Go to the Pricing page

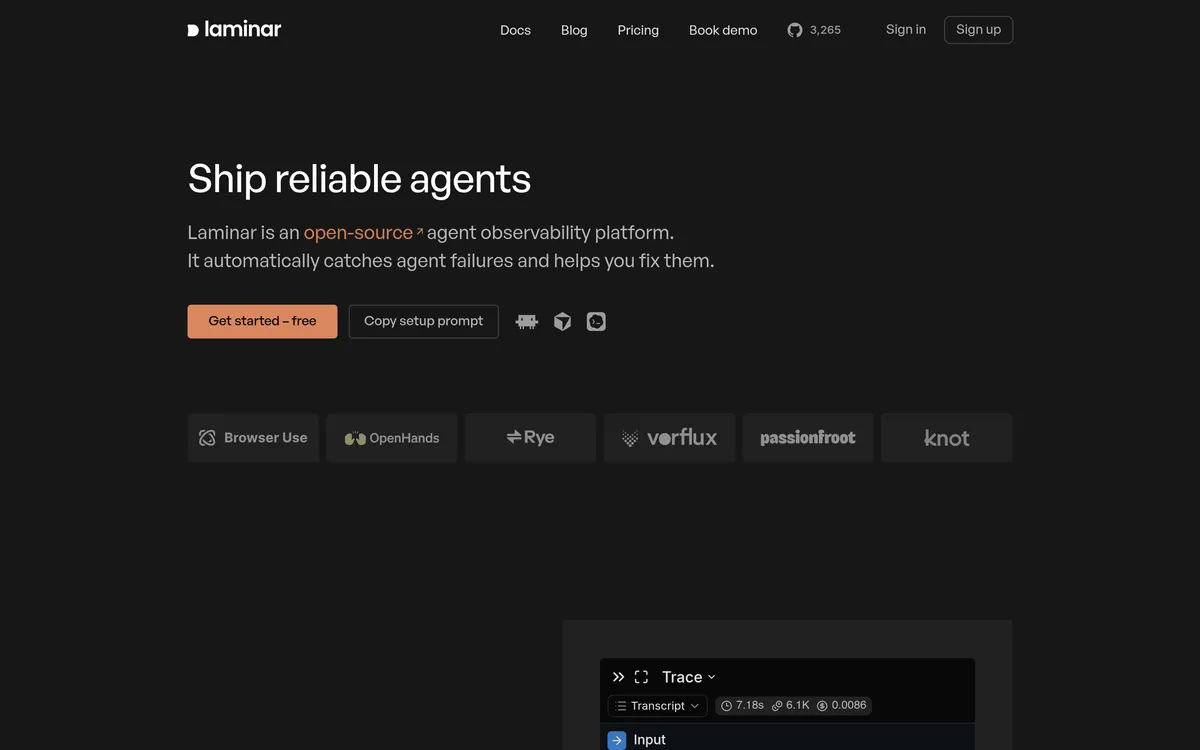click(638, 30)
